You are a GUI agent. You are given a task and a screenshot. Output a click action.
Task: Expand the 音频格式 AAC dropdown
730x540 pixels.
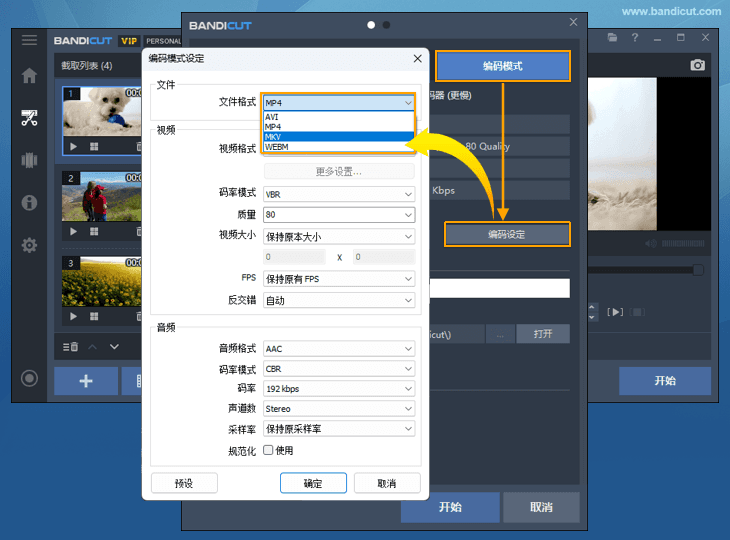(x=338, y=349)
